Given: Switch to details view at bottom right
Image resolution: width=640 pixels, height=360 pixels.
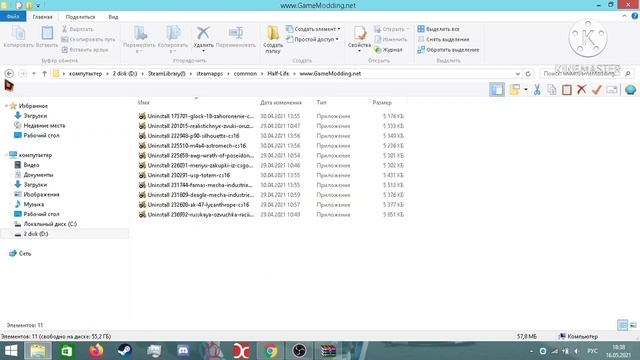Looking at the screenshot, I should tap(622, 325).
